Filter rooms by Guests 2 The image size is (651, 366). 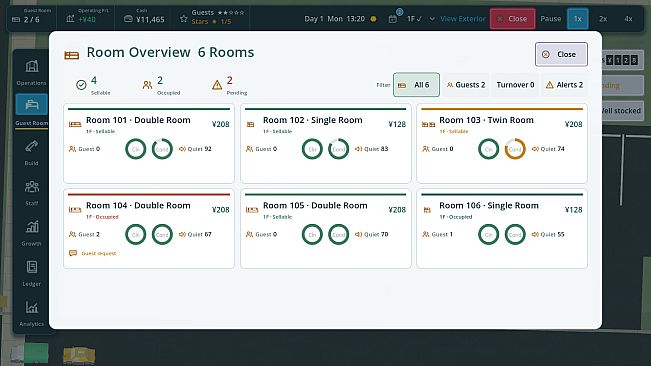click(466, 85)
